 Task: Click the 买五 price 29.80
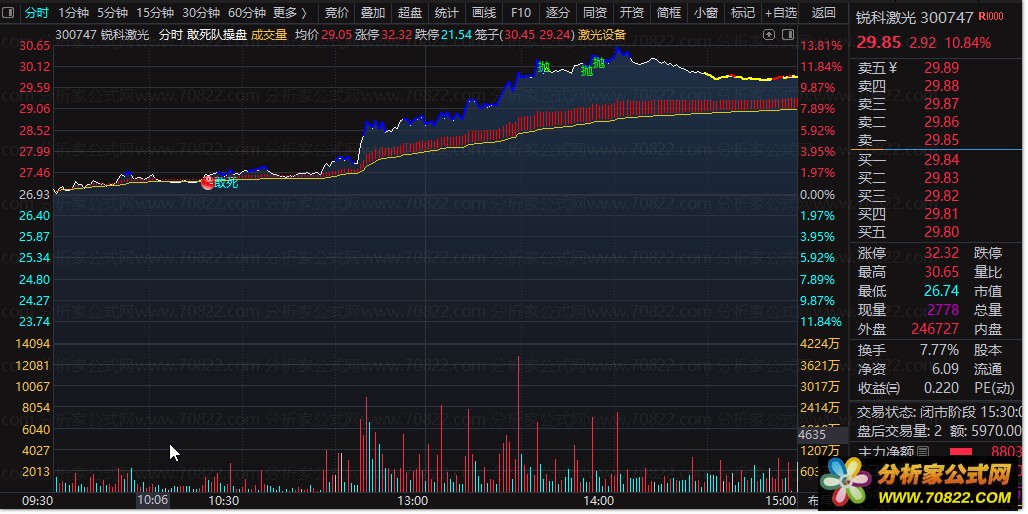[x=941, y=232]
